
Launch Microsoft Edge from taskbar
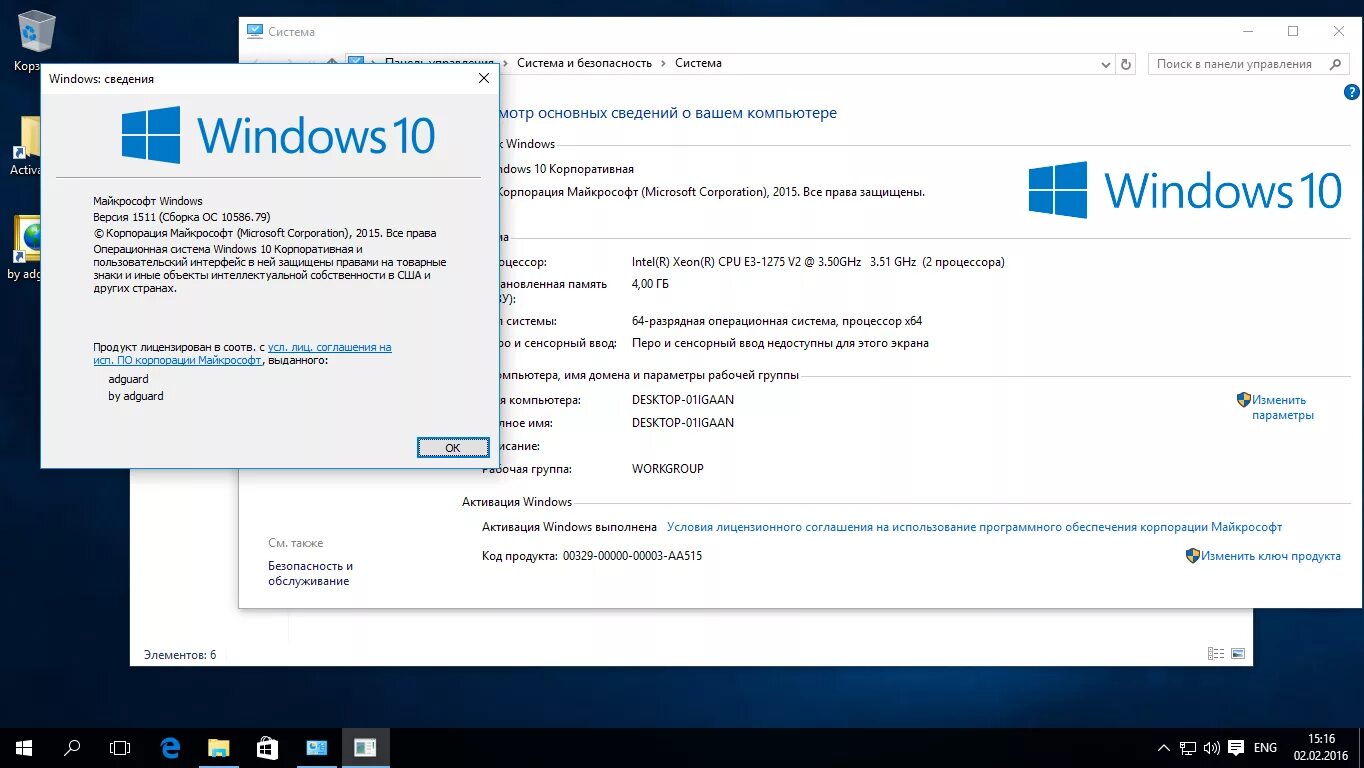pos(170,747)
